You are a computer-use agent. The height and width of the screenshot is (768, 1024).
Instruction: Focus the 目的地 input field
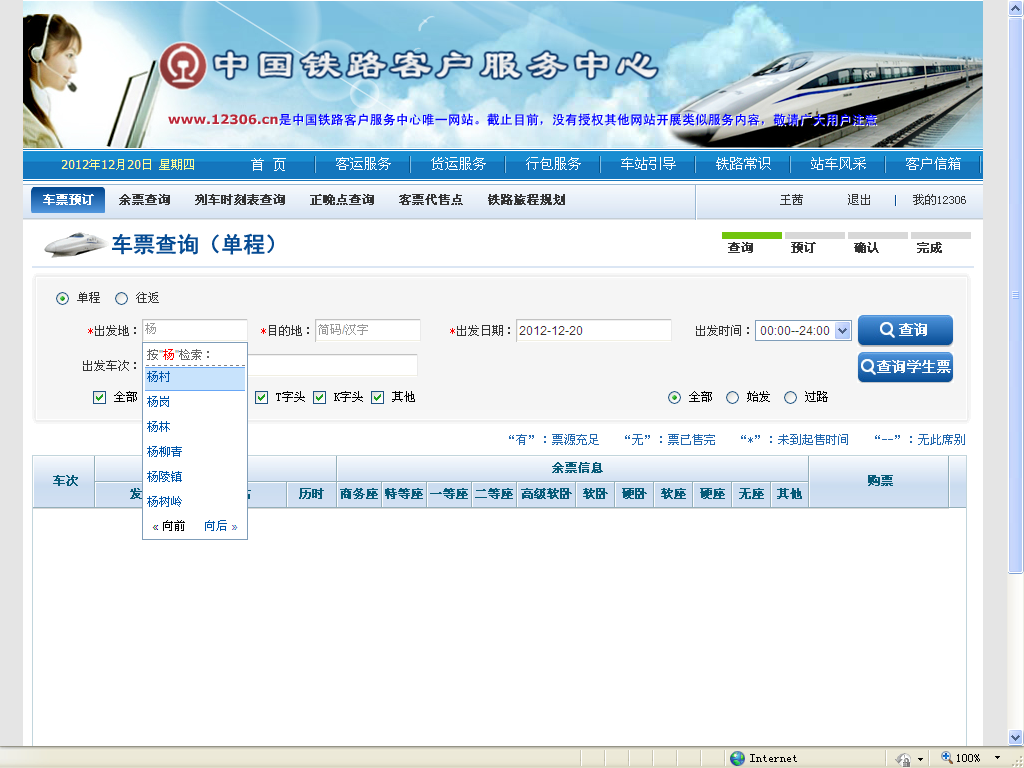368,330
